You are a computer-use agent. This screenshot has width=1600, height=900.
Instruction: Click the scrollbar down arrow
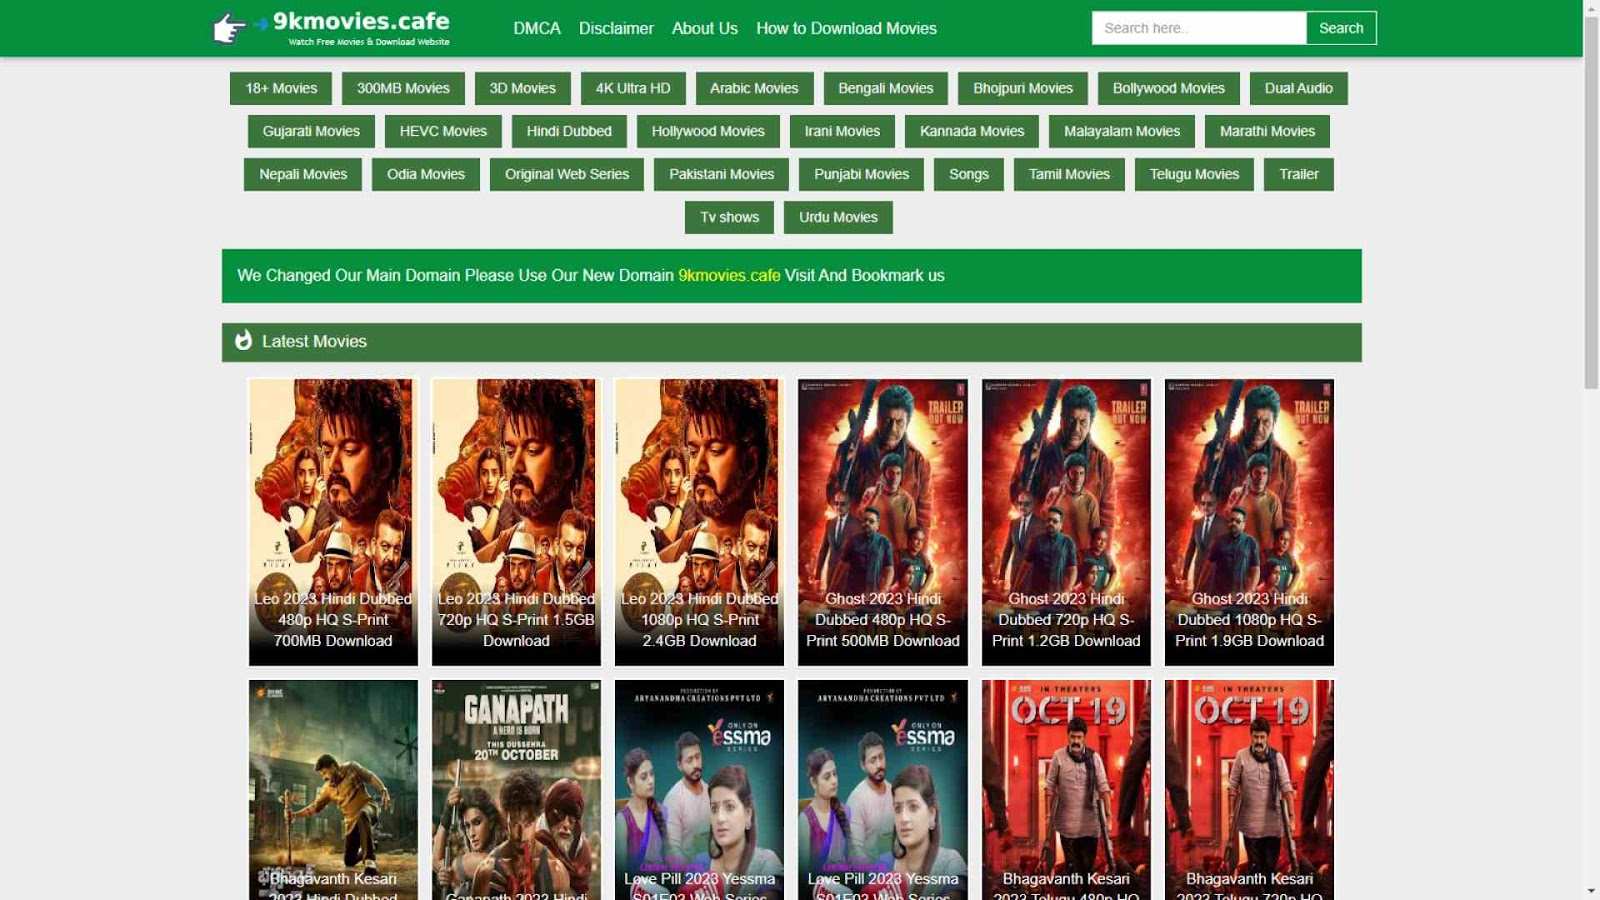tap(1591, 891)
